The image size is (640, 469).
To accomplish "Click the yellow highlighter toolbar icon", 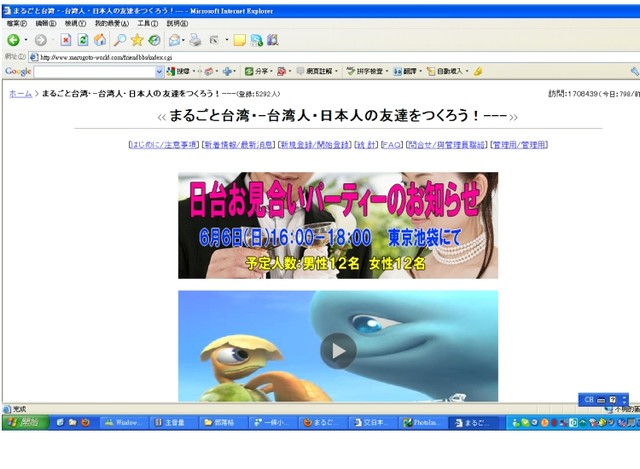I will click(x=478, y=71).
